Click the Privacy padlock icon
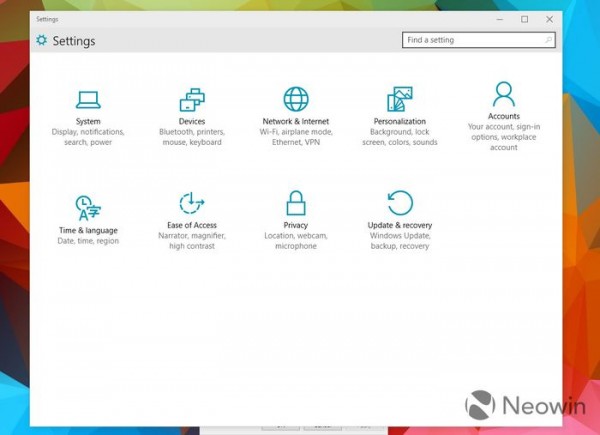The image size is (600, 435). 296,204
